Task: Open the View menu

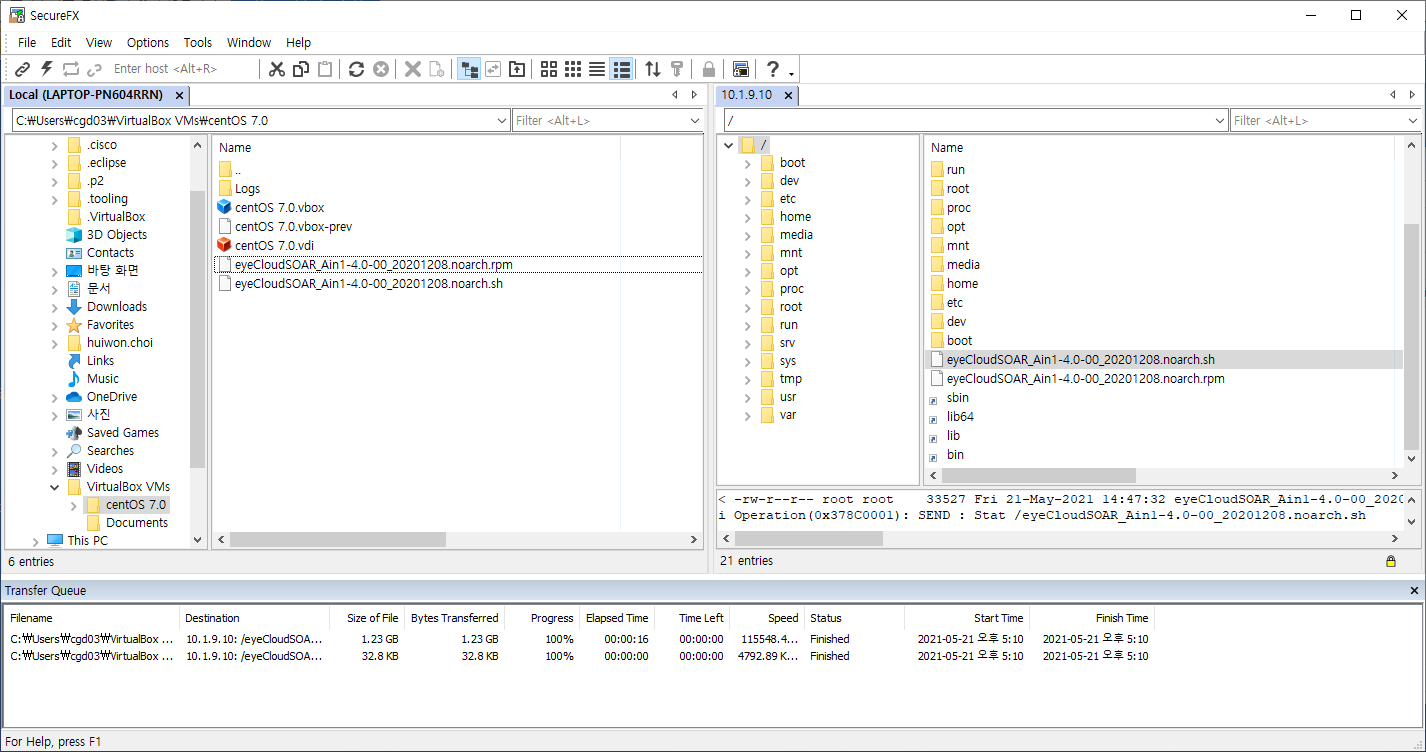Action: coord(99,42)
